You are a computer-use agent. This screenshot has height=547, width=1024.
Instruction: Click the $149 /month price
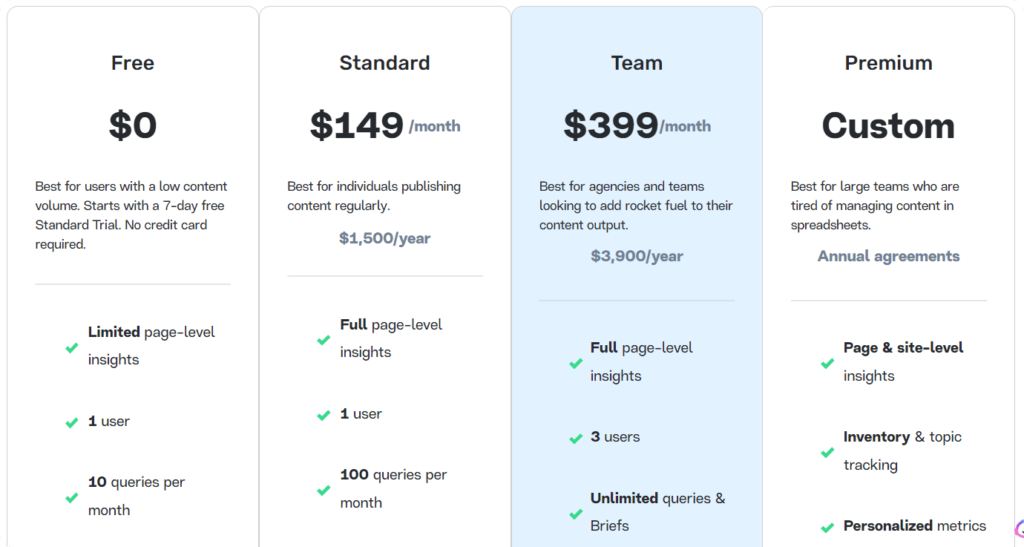(x=385, y=125)
